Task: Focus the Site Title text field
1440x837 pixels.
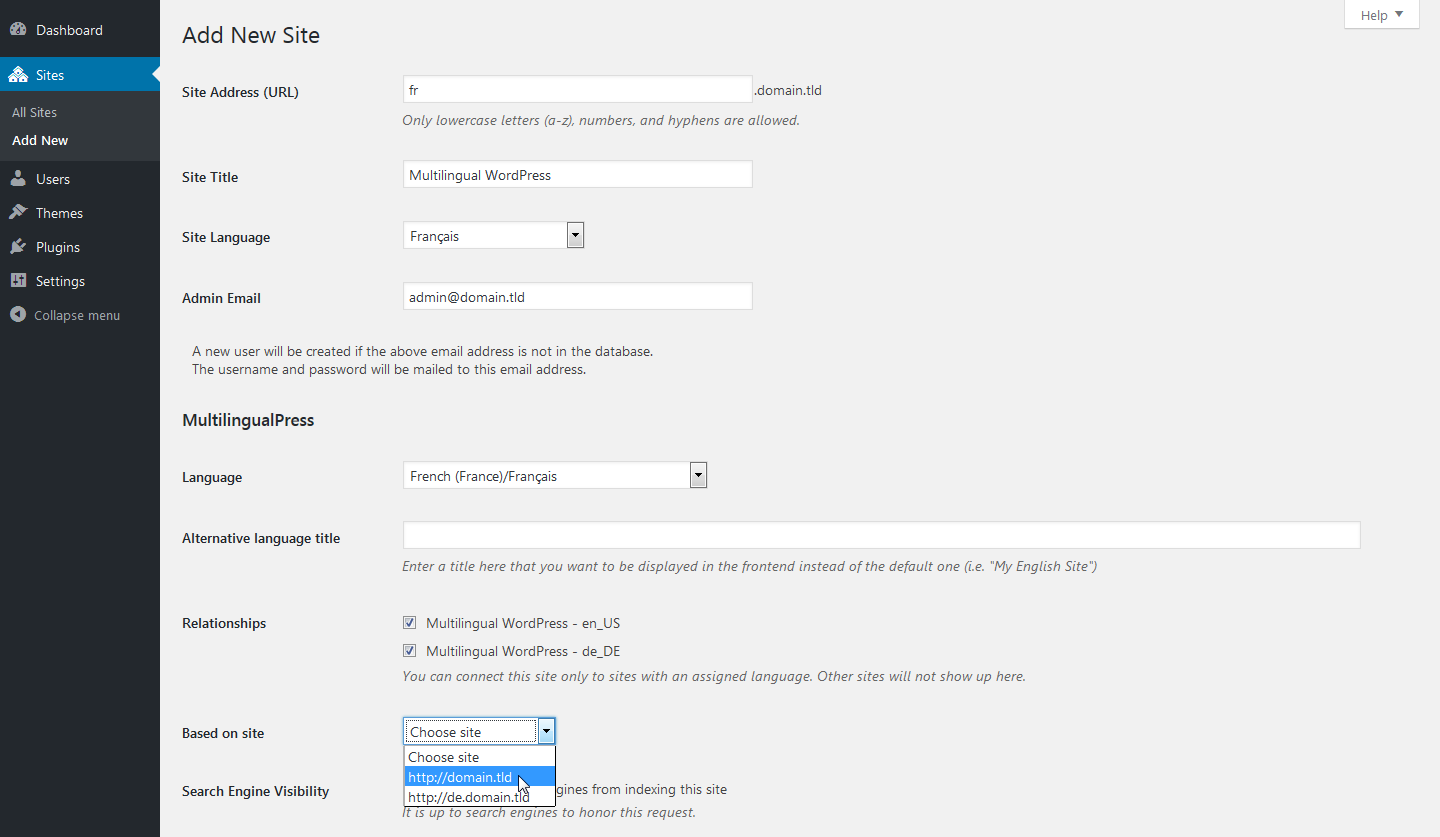Action: tap(577, 174)
